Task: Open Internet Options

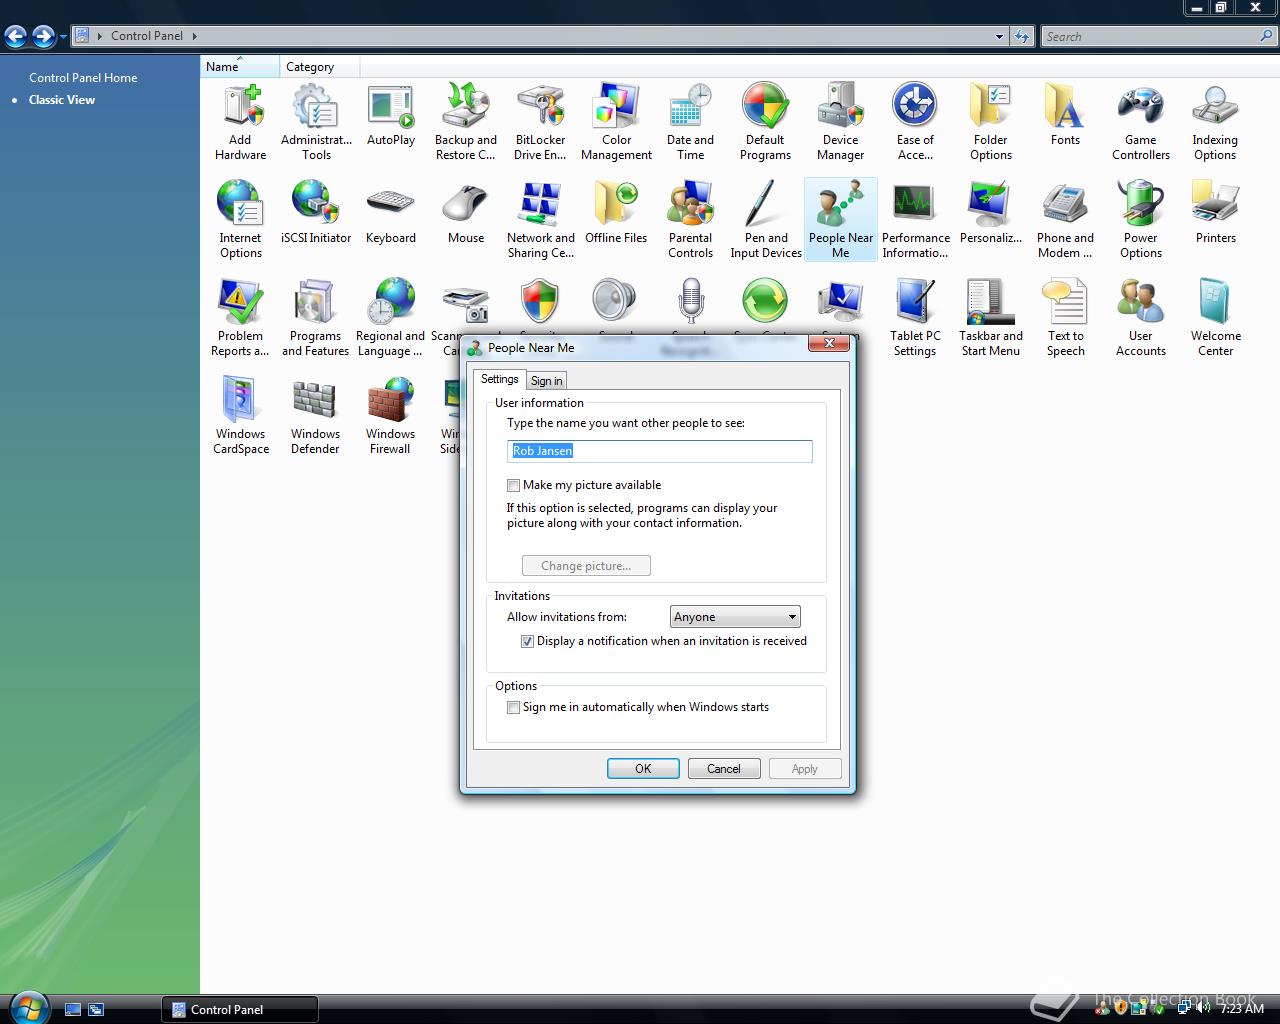Action: point(240,220)
